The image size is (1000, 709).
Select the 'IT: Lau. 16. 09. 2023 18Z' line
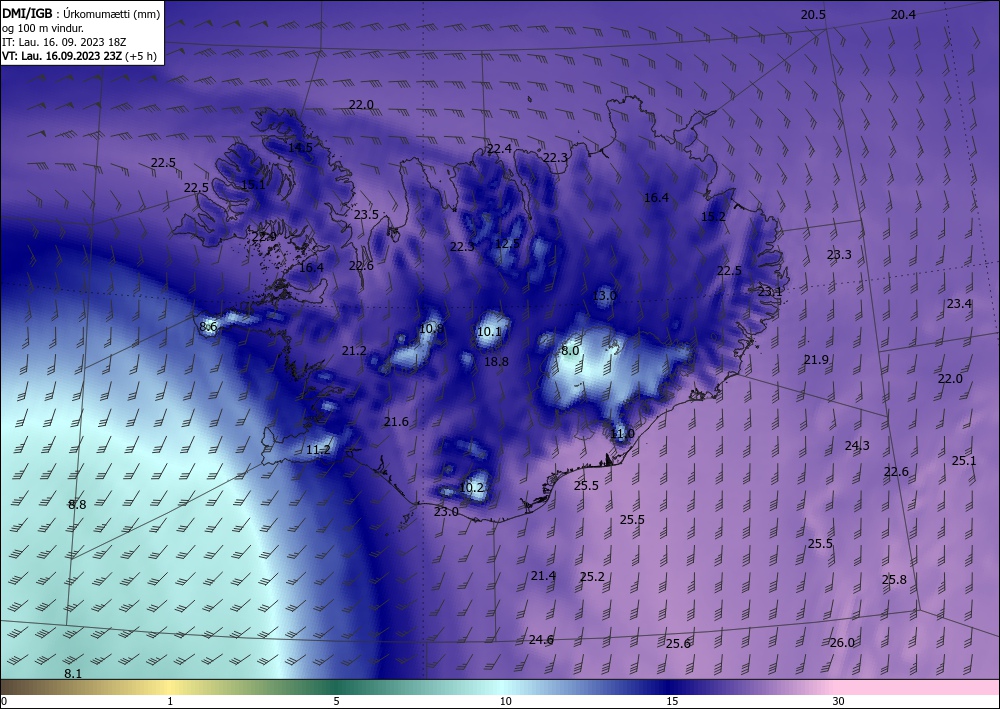point(64,42)
